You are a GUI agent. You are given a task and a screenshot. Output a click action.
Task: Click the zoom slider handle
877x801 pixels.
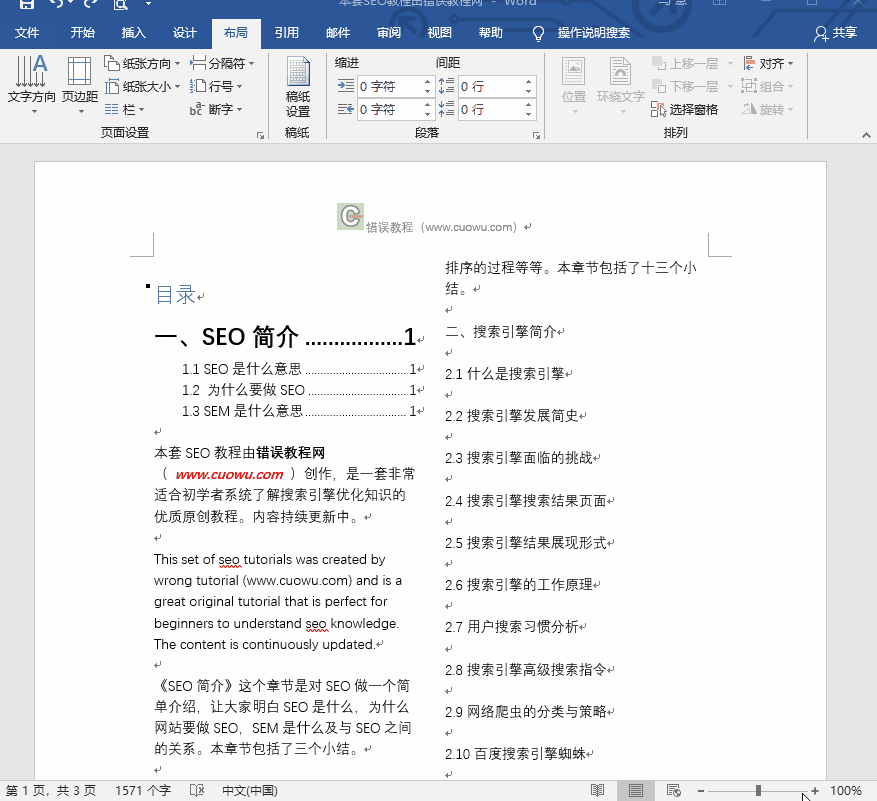pos(758,790)
